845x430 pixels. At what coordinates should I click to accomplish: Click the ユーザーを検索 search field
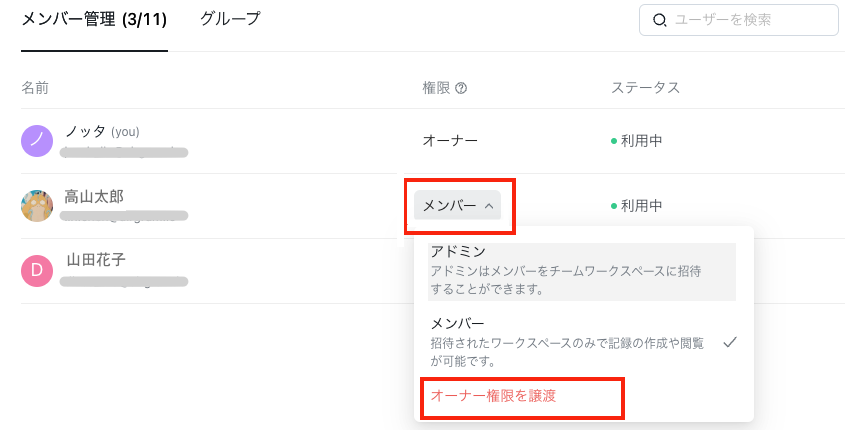[x=739, y=20]
